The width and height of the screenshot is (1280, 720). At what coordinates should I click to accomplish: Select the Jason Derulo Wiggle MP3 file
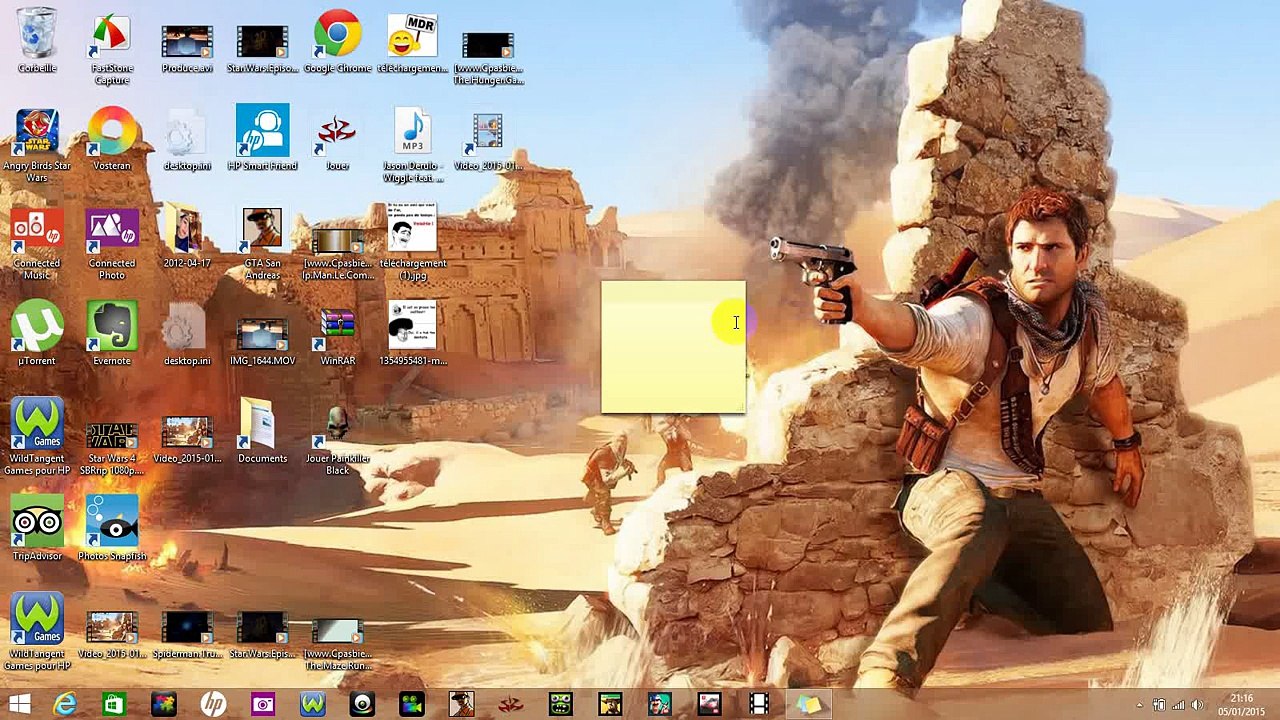412,145
